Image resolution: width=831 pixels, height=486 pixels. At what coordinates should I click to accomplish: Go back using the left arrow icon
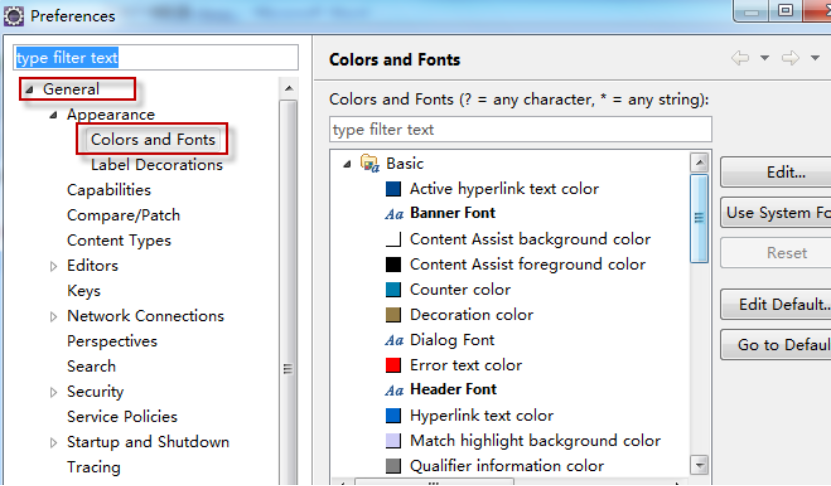[740, 58]
